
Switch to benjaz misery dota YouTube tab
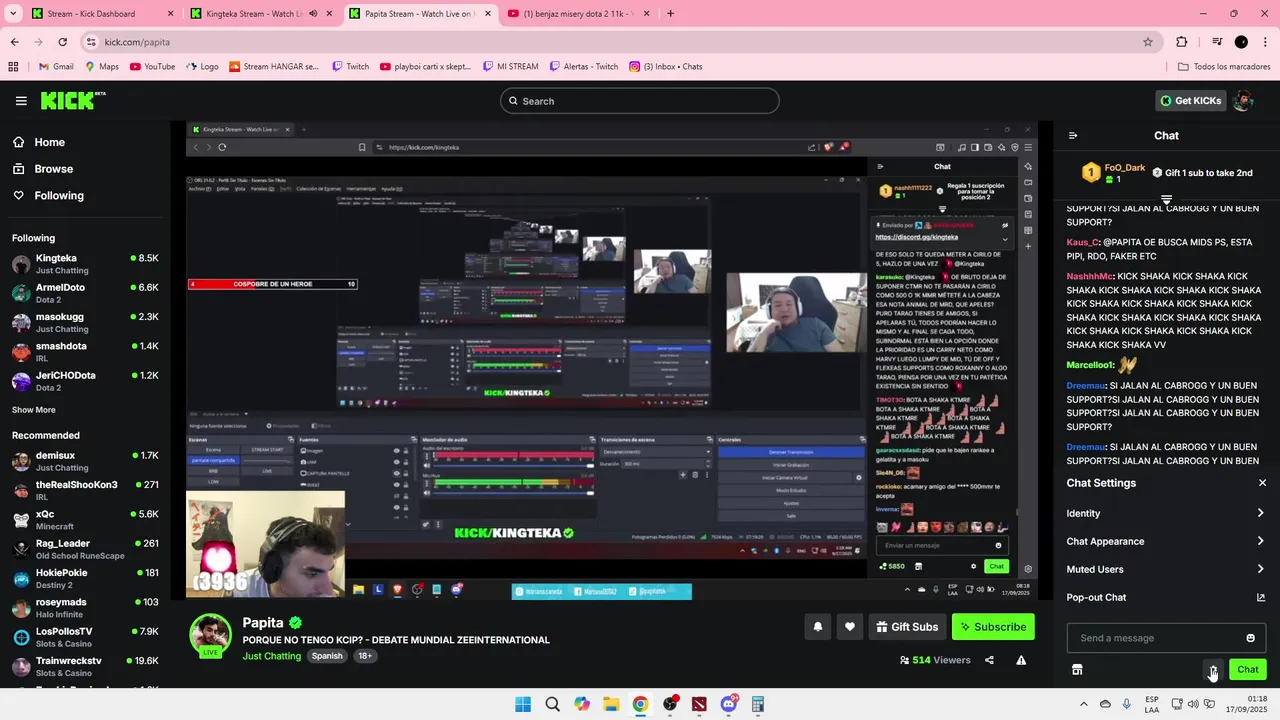578,14
